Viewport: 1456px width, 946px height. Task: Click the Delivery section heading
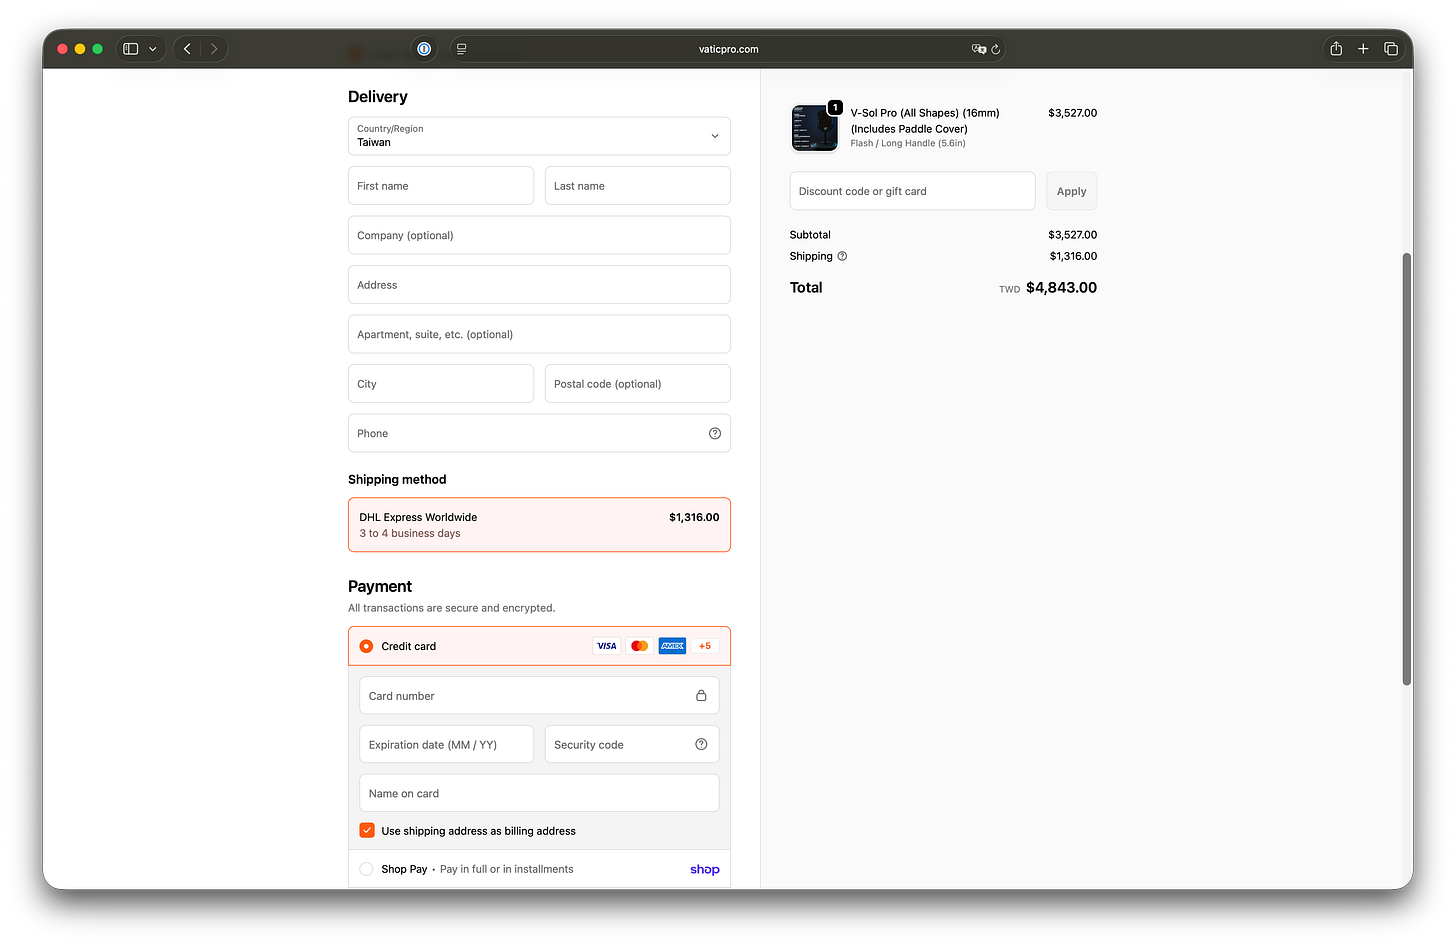point(378,97)
